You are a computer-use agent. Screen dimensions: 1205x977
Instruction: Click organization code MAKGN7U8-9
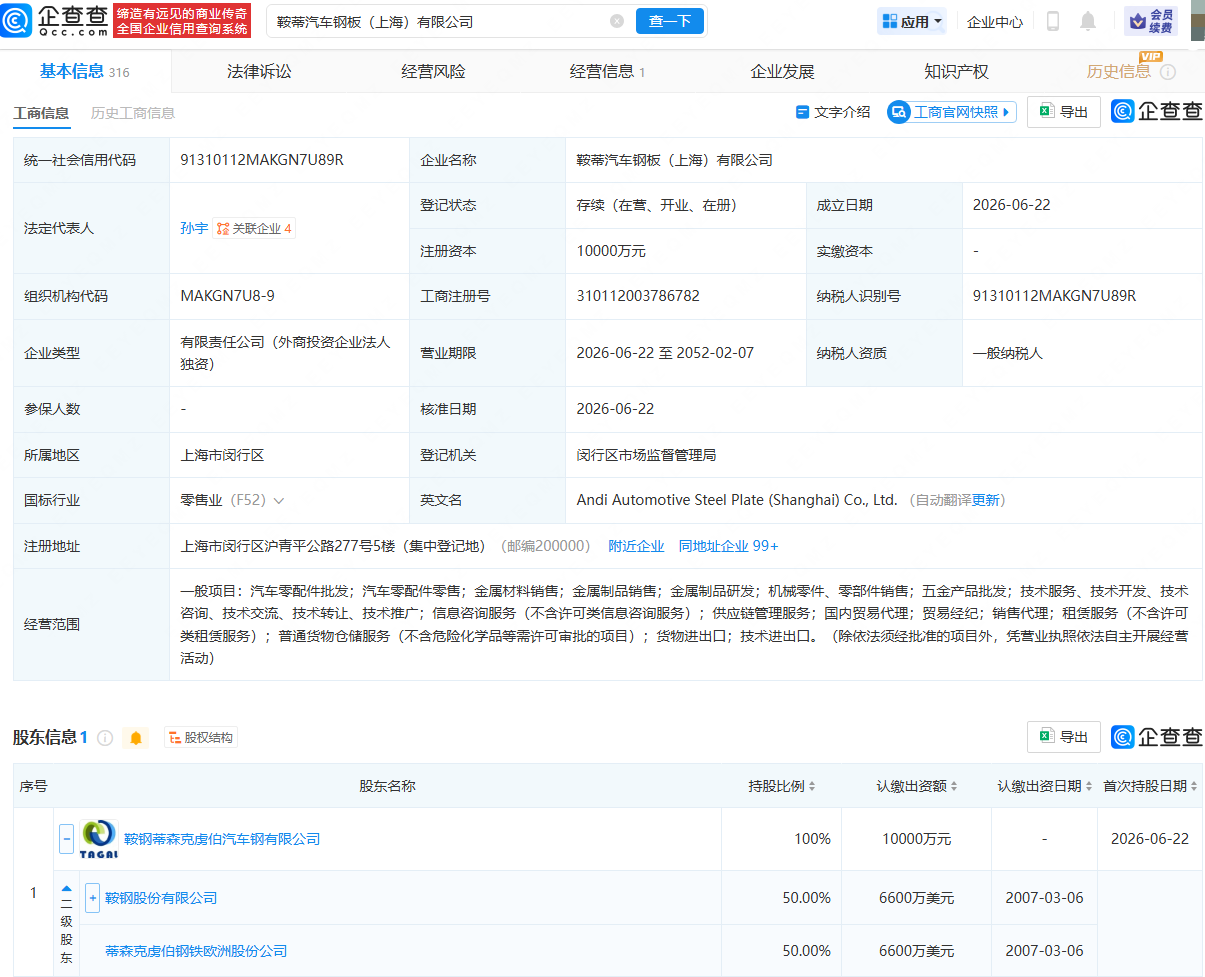227,296
